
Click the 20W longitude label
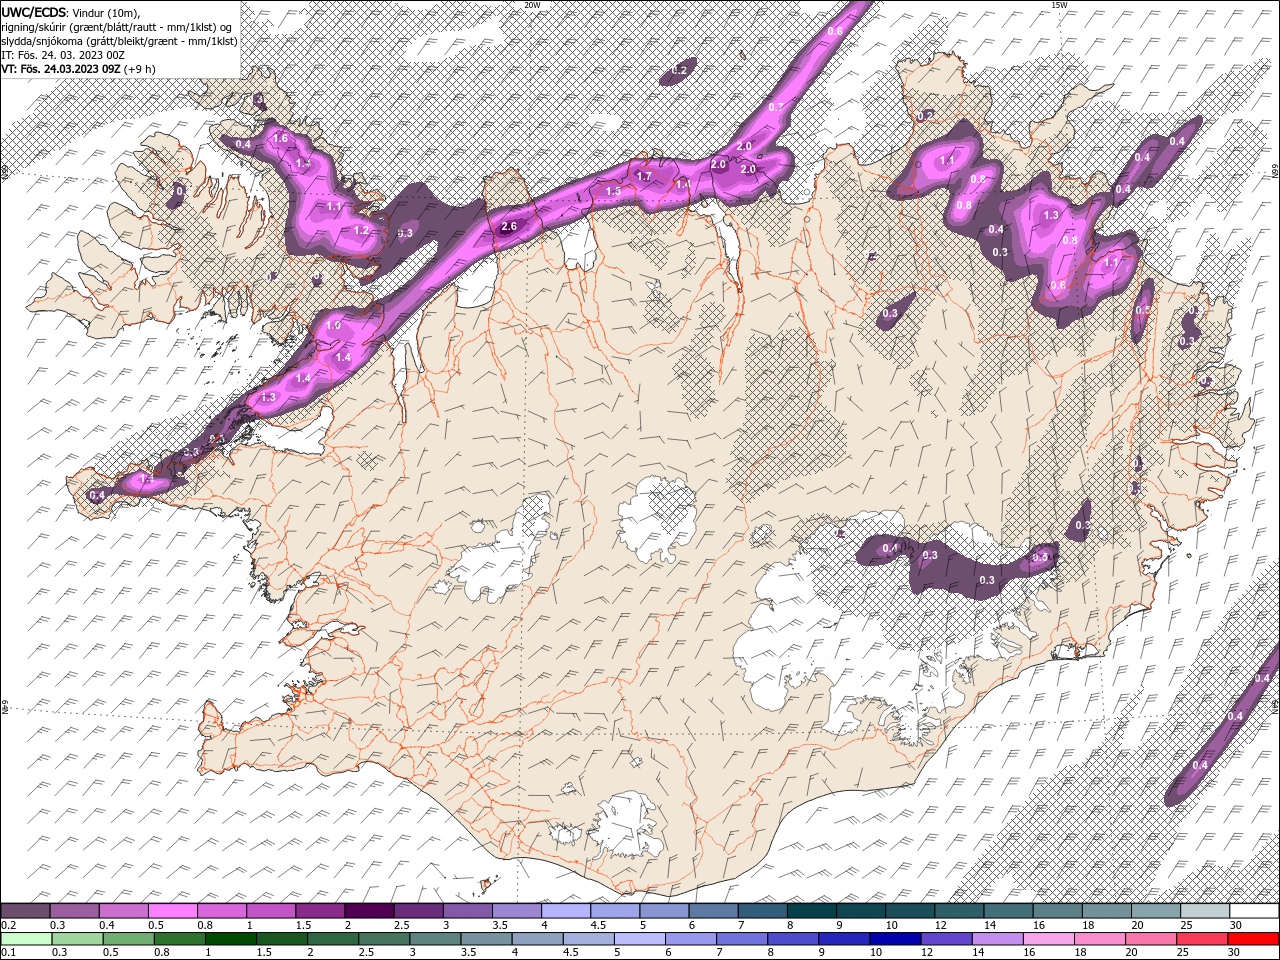tap(532, 5)
